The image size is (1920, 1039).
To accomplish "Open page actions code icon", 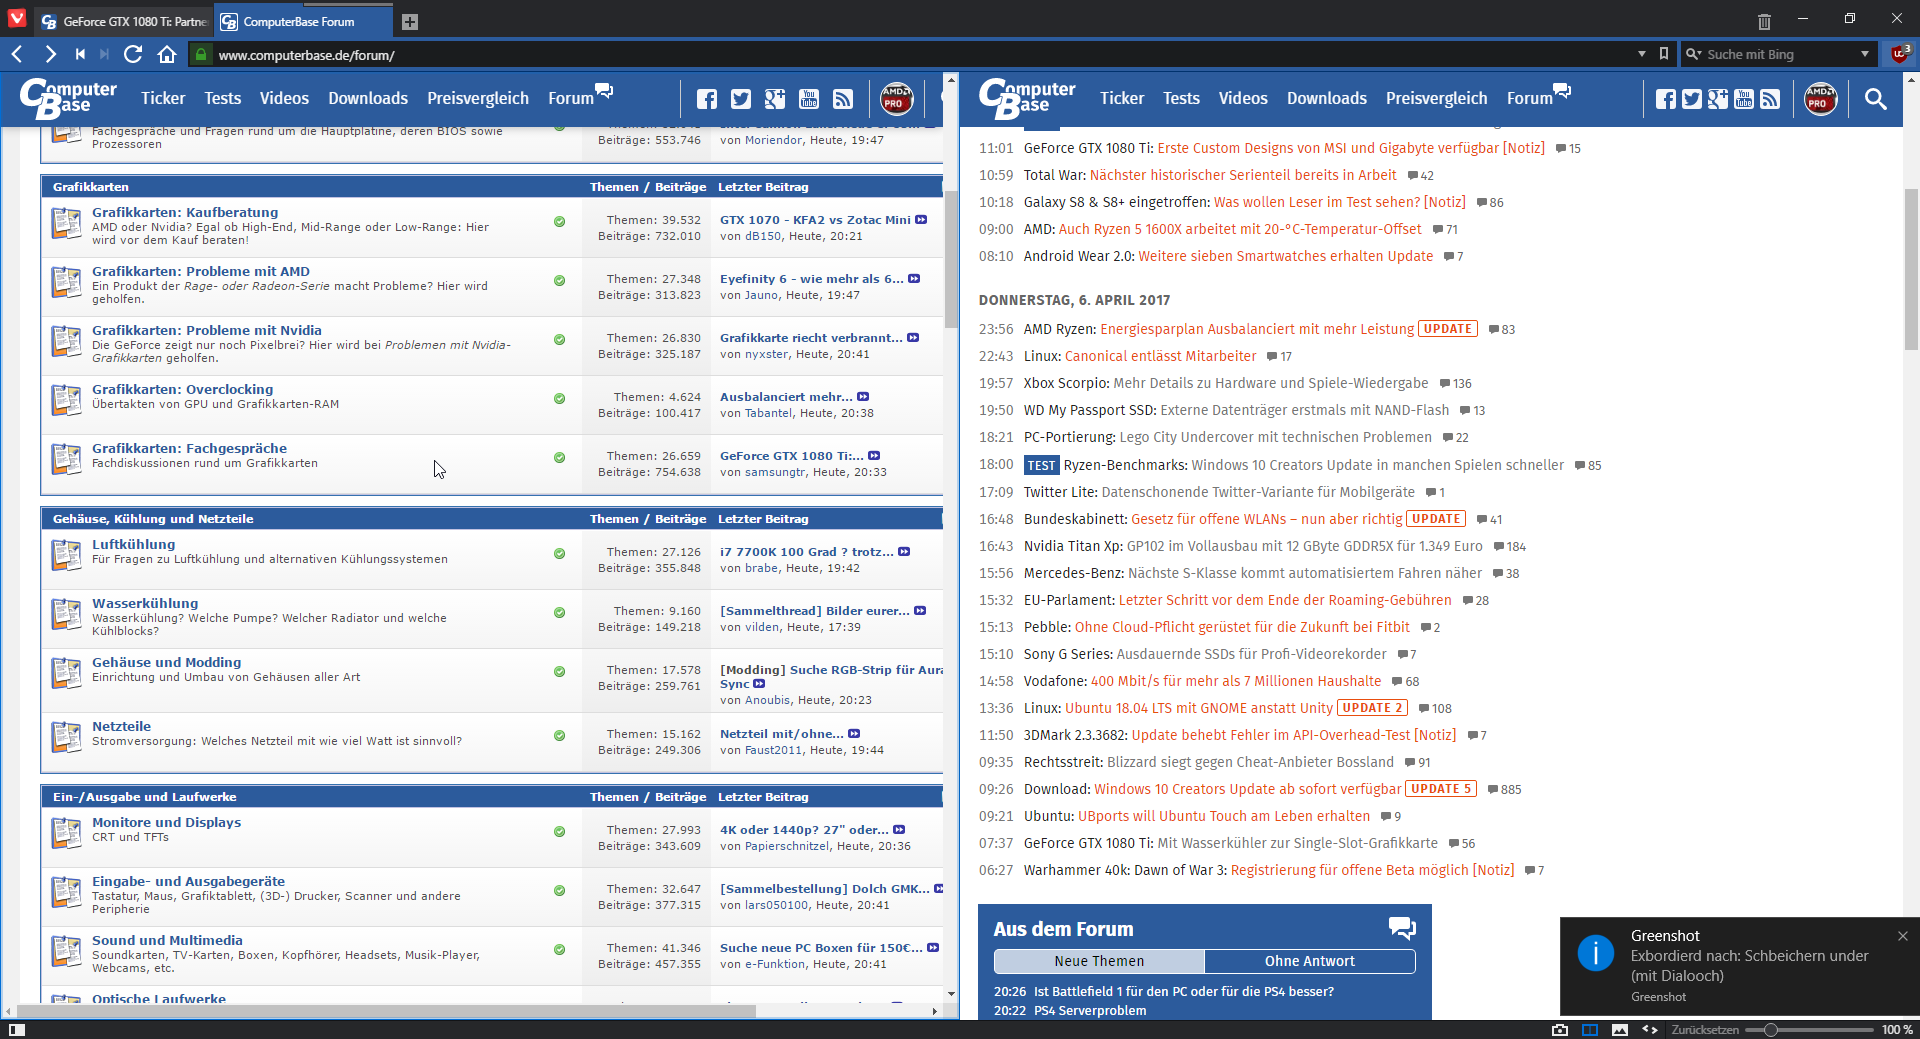I will pyautogui.click(x=1650, y=1029).
